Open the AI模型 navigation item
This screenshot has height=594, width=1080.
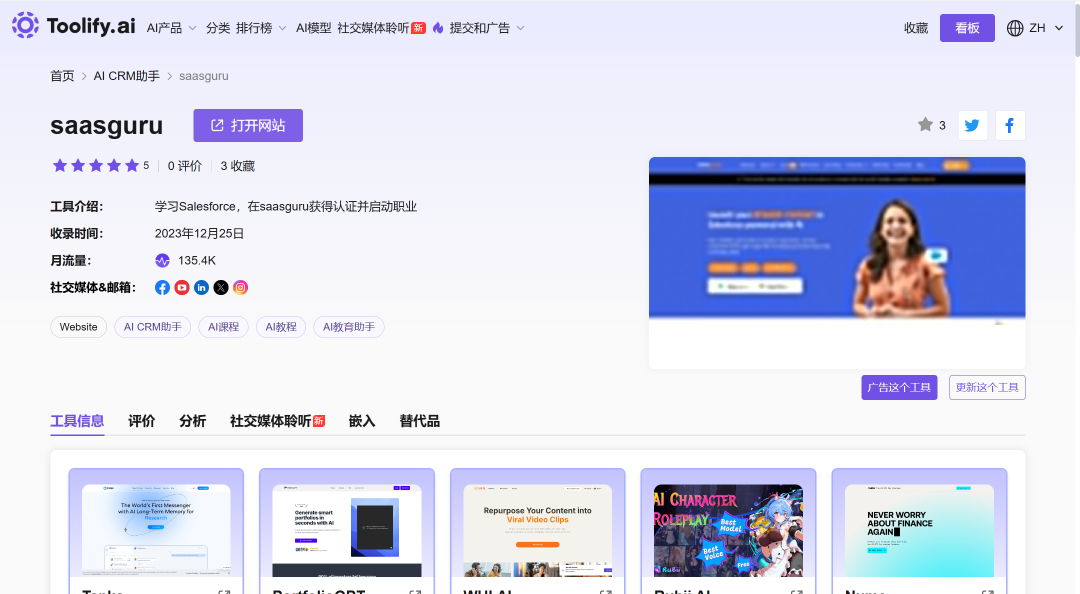[x=313, y=28]
